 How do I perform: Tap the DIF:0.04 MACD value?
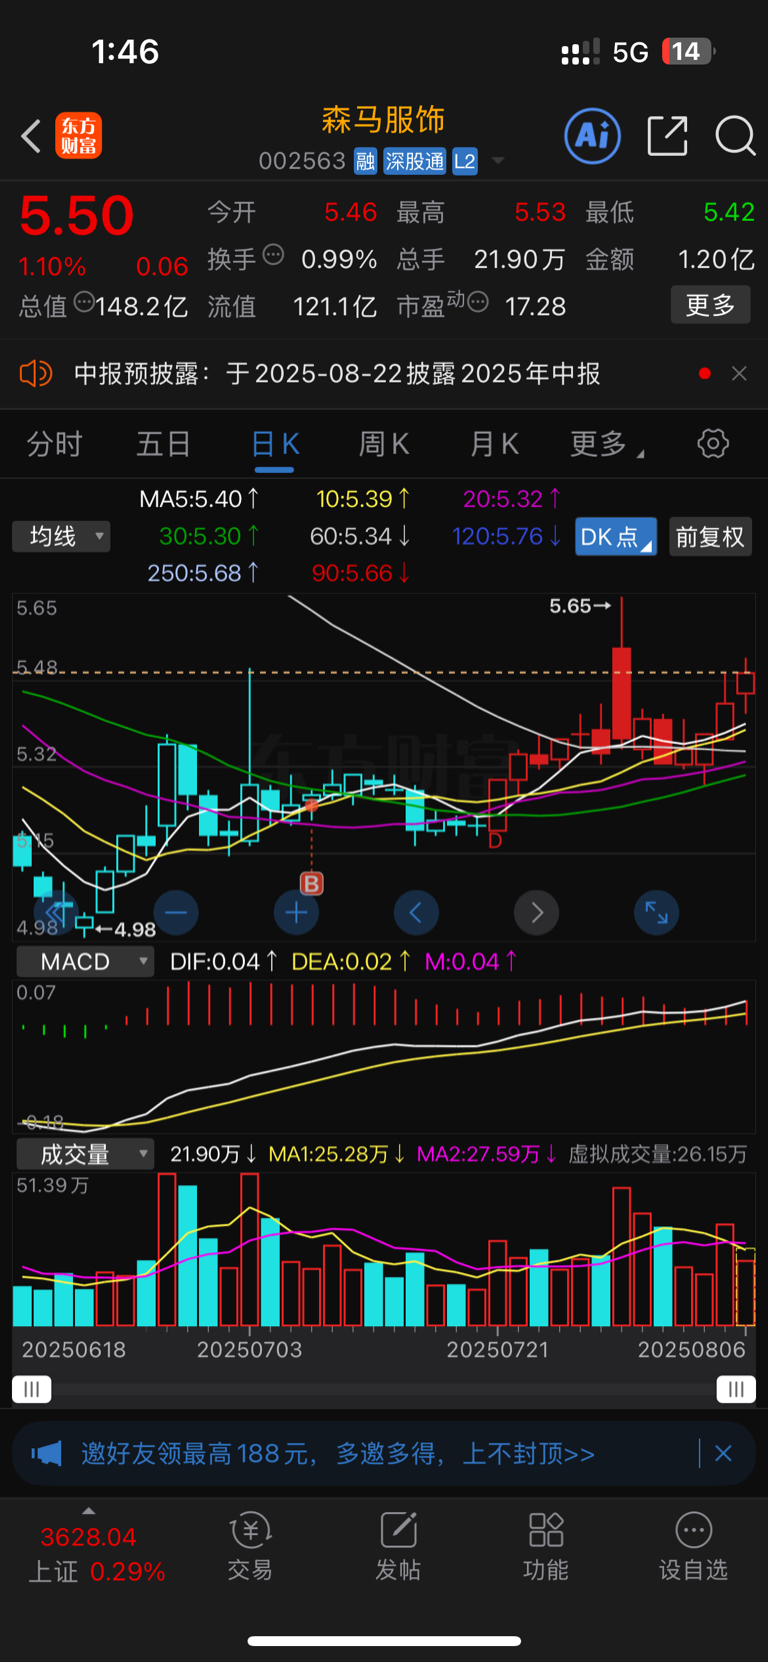tap(223, 962)
